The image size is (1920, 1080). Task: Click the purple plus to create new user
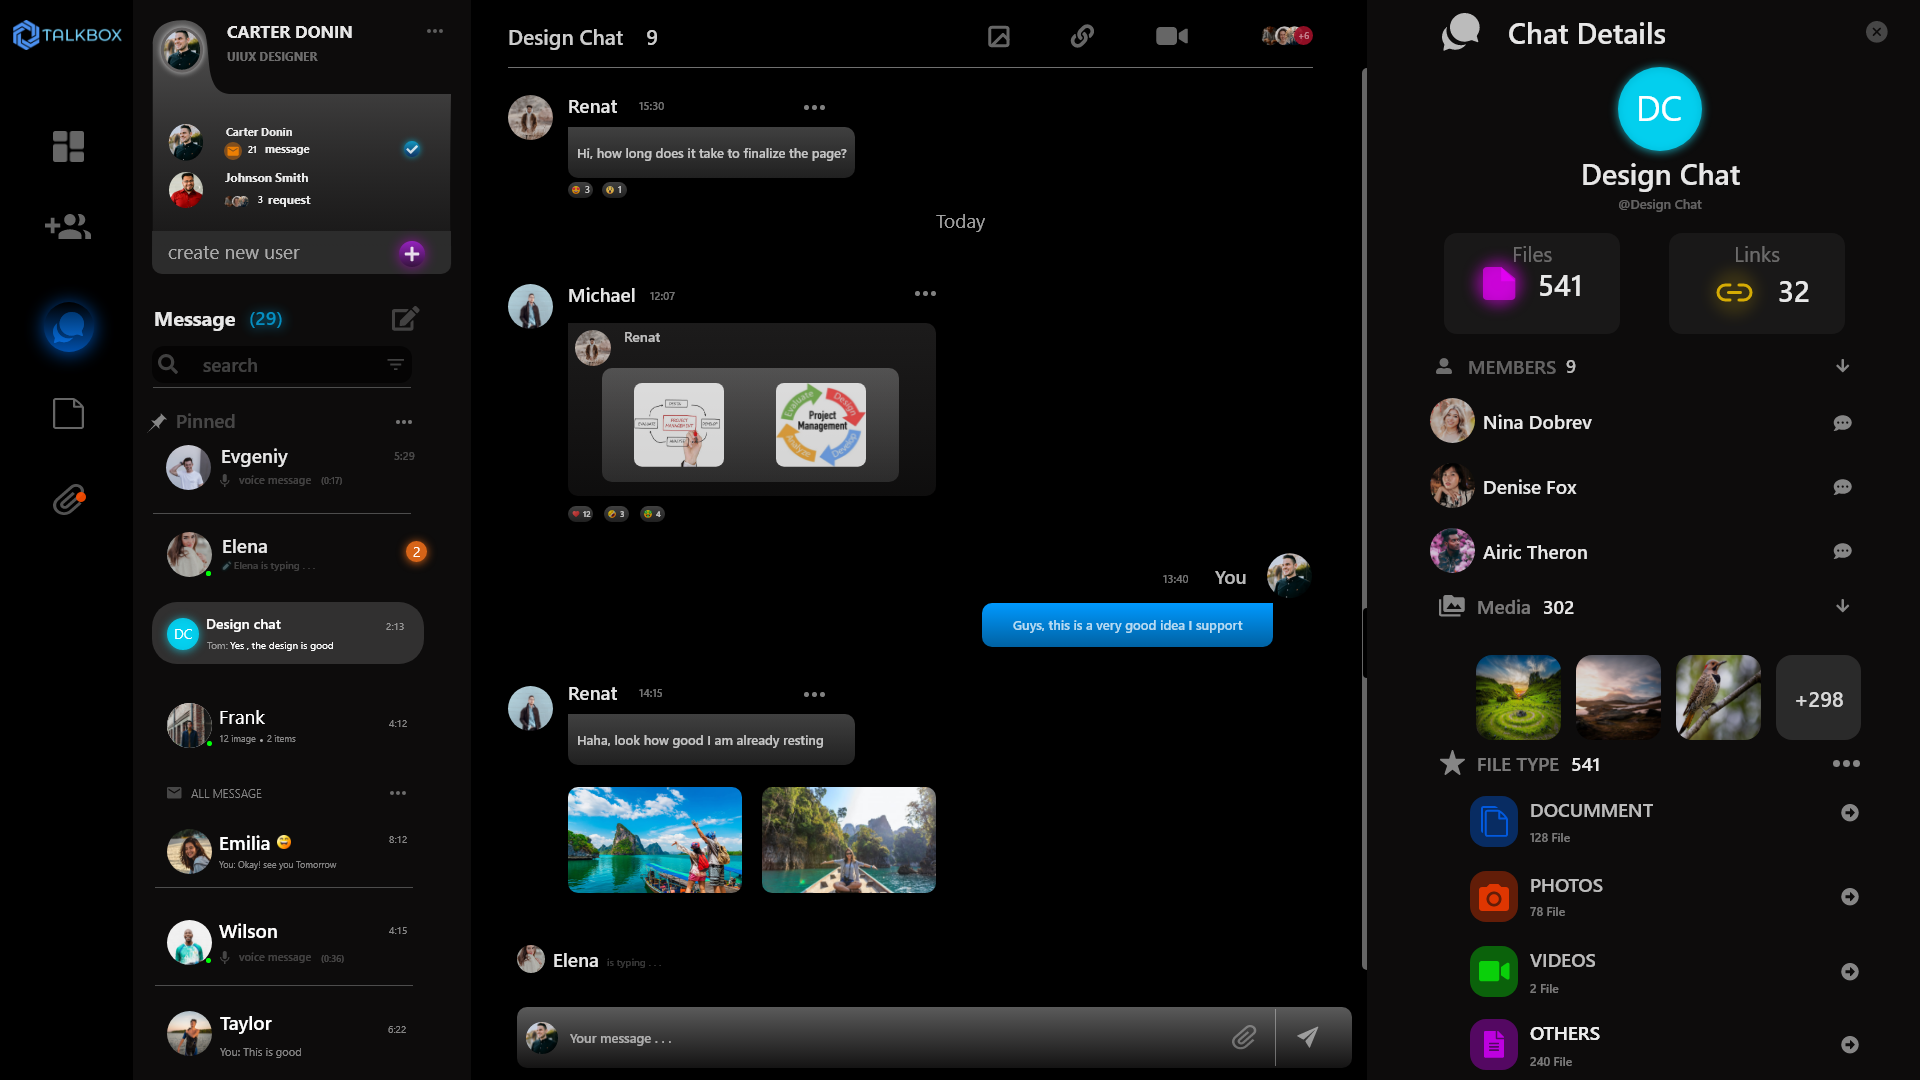[411, 253]
